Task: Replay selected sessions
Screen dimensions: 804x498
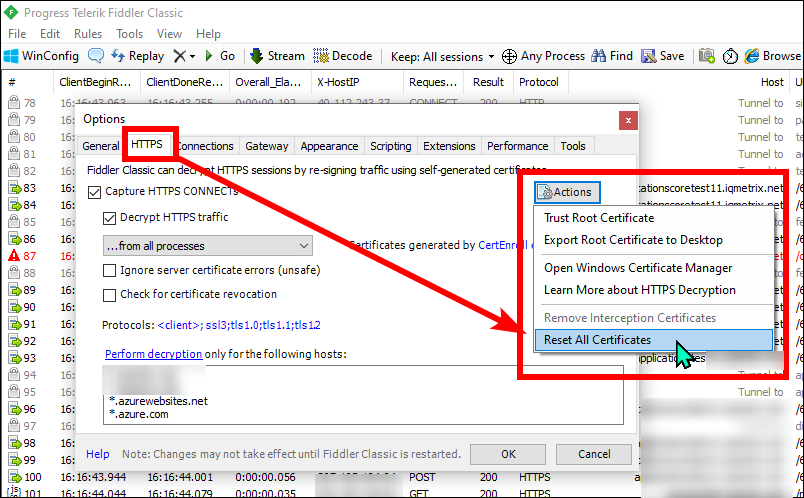Action: (137, 56)
